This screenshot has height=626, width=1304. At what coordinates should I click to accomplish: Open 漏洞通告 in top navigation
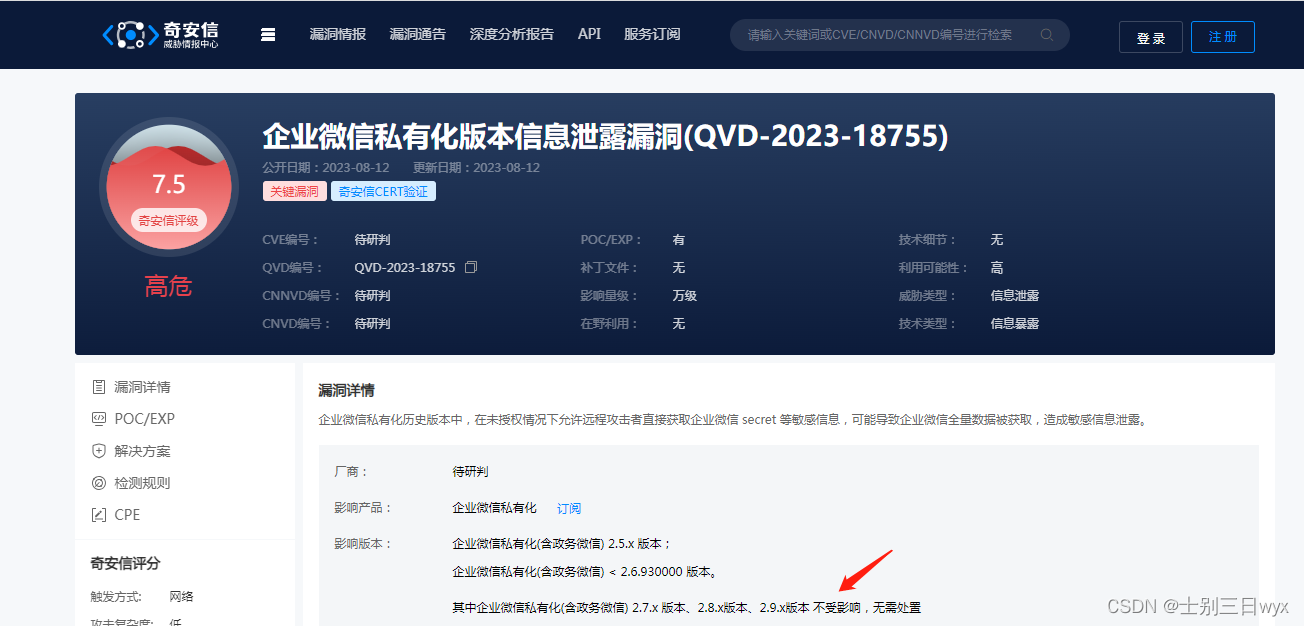[x=418, y=34]
